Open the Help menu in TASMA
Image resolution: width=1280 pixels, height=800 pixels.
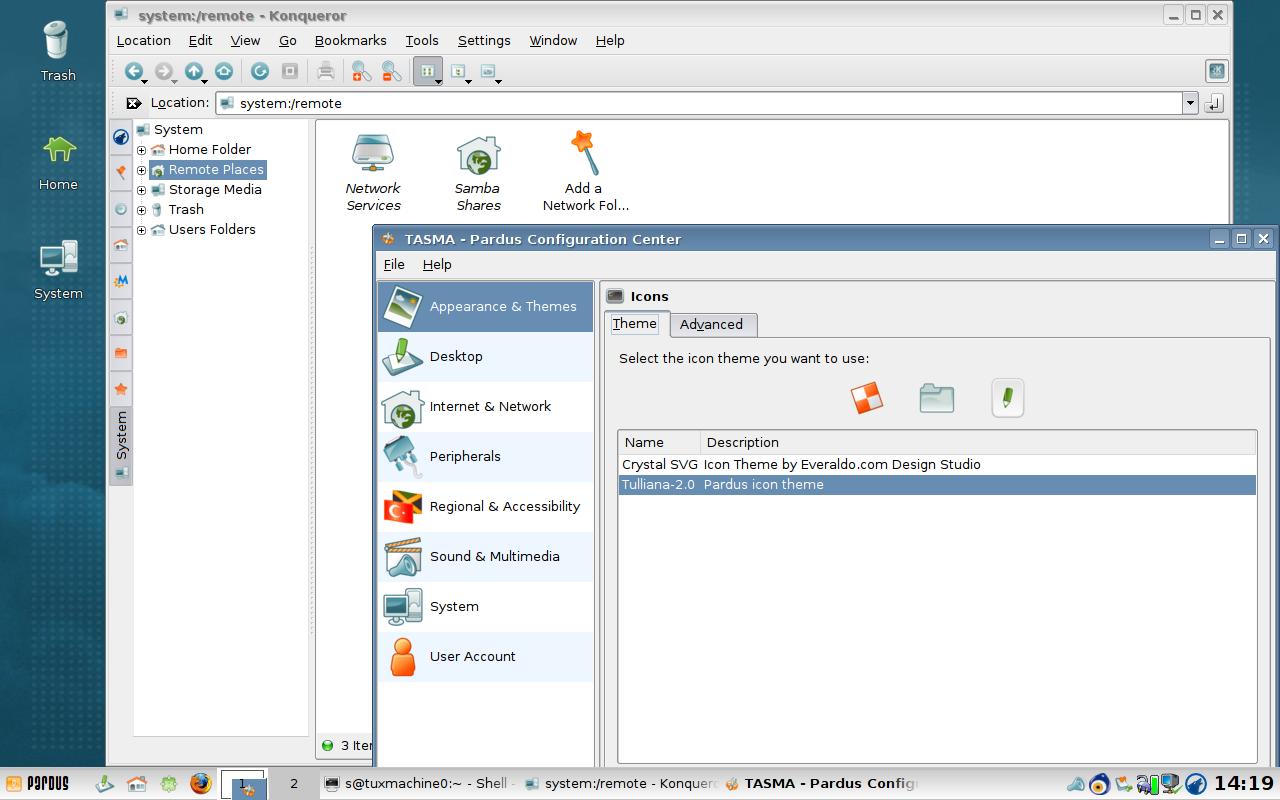coord(437,264)
